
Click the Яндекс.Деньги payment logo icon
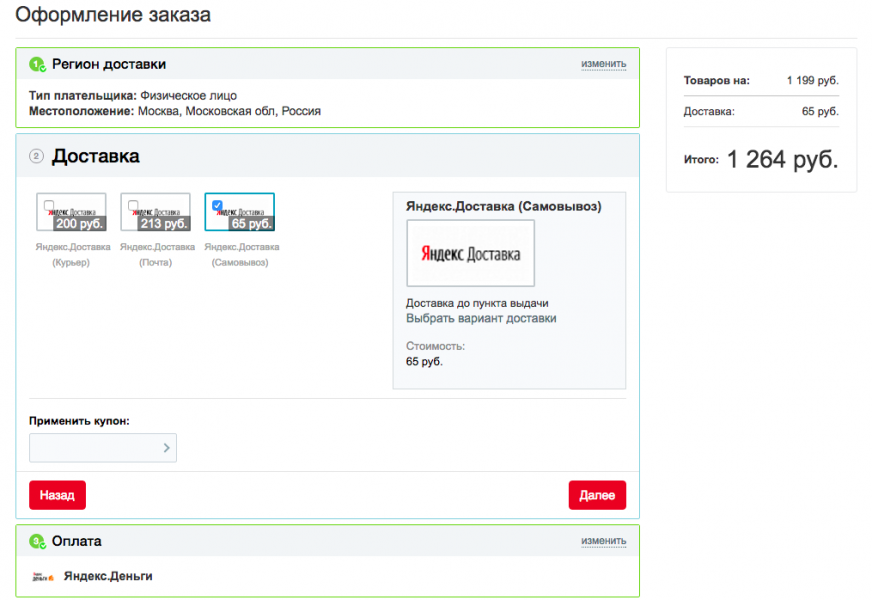42,577
